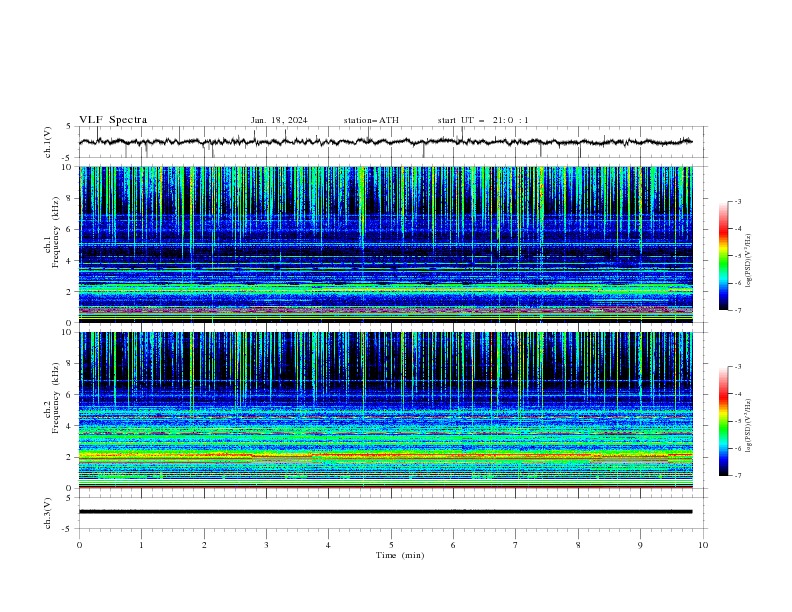Click the "-3" label on ch.1 color bar
Screen dimensions: 792x612
737,201
